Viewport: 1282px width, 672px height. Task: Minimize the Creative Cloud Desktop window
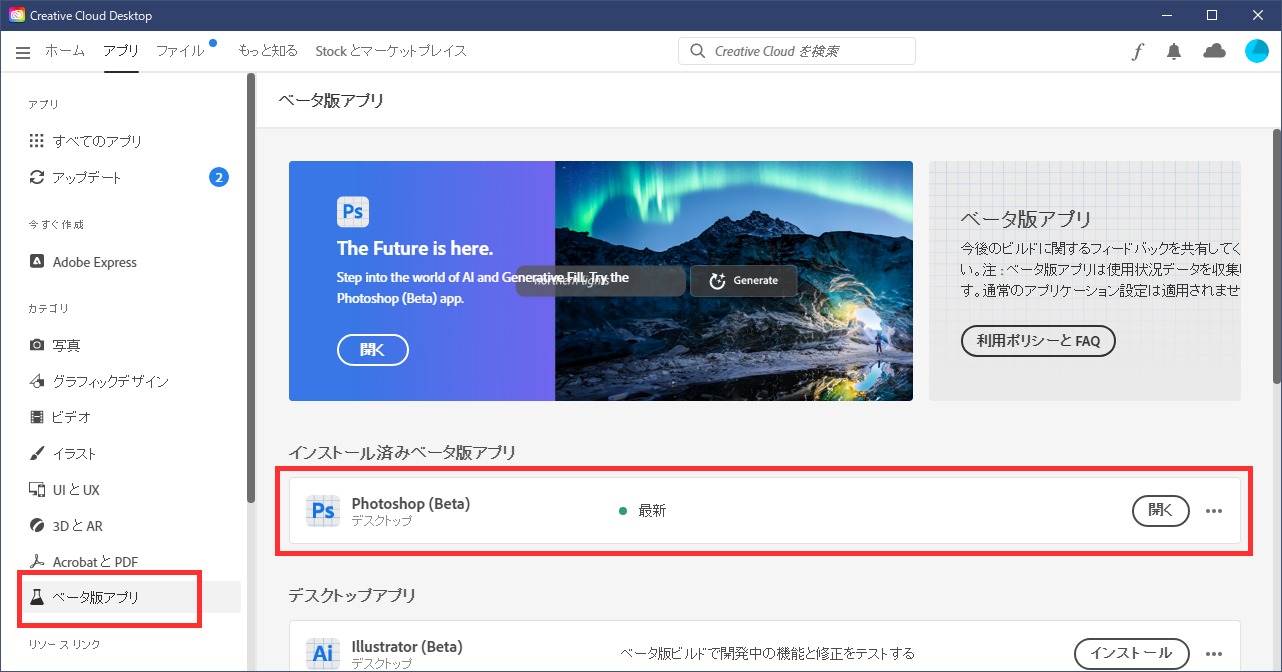[1166, 15]
